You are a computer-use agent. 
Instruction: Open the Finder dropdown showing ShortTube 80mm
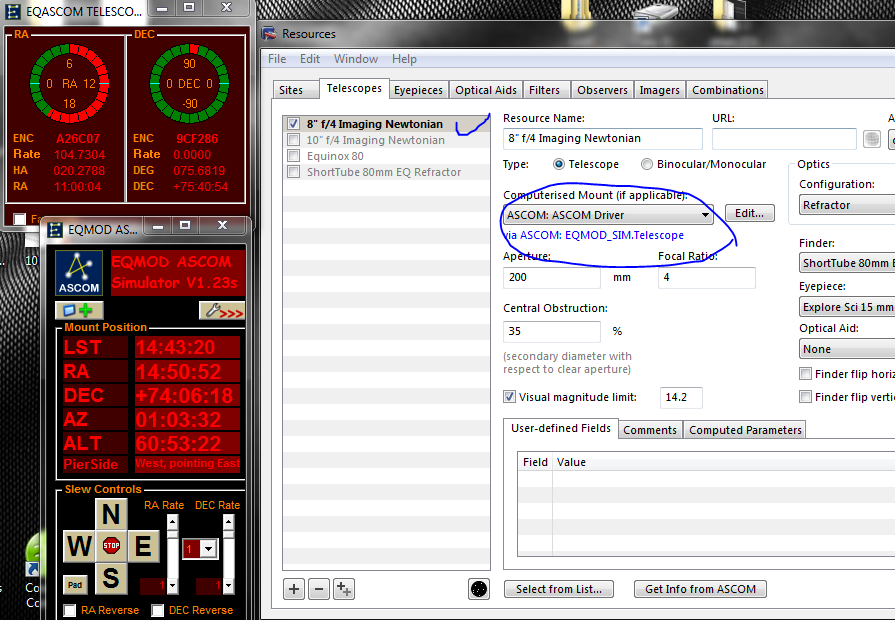[x=847, y=263]
